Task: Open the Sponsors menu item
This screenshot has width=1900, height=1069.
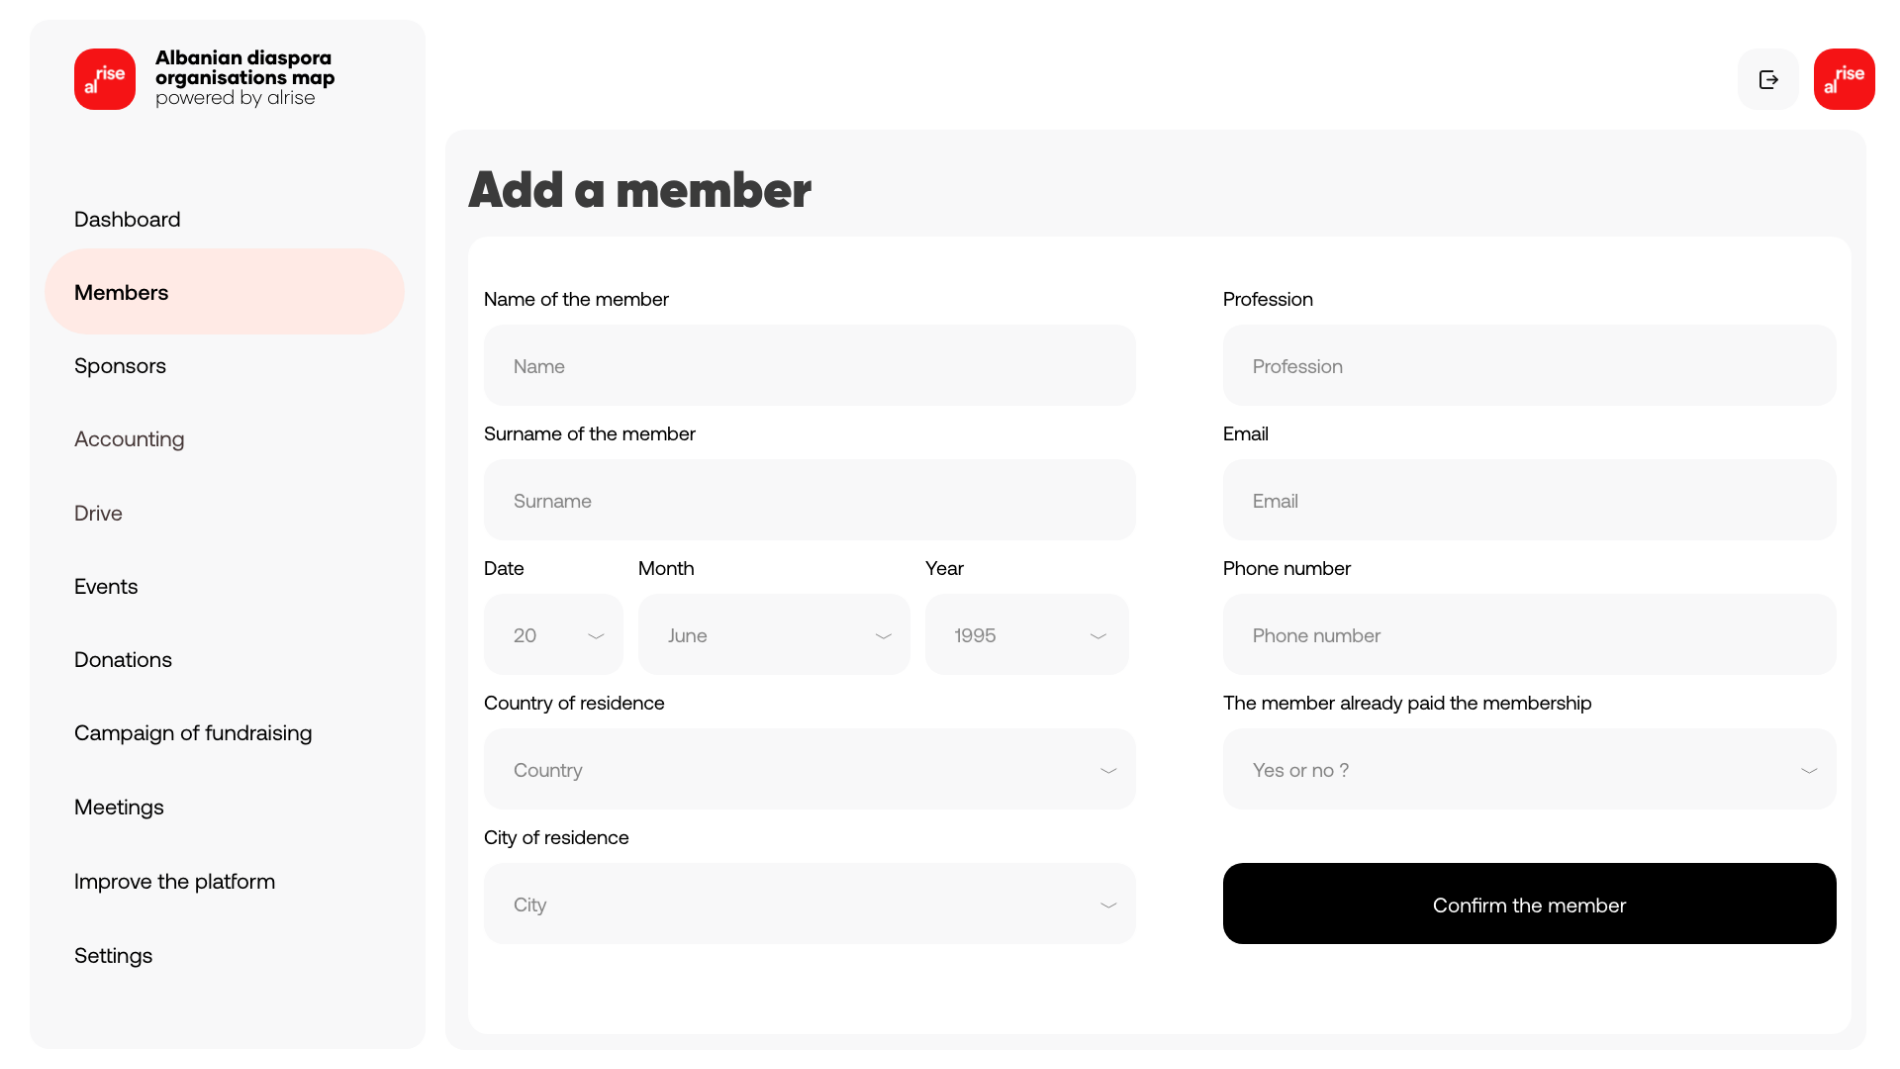Action: coord(120,366)
